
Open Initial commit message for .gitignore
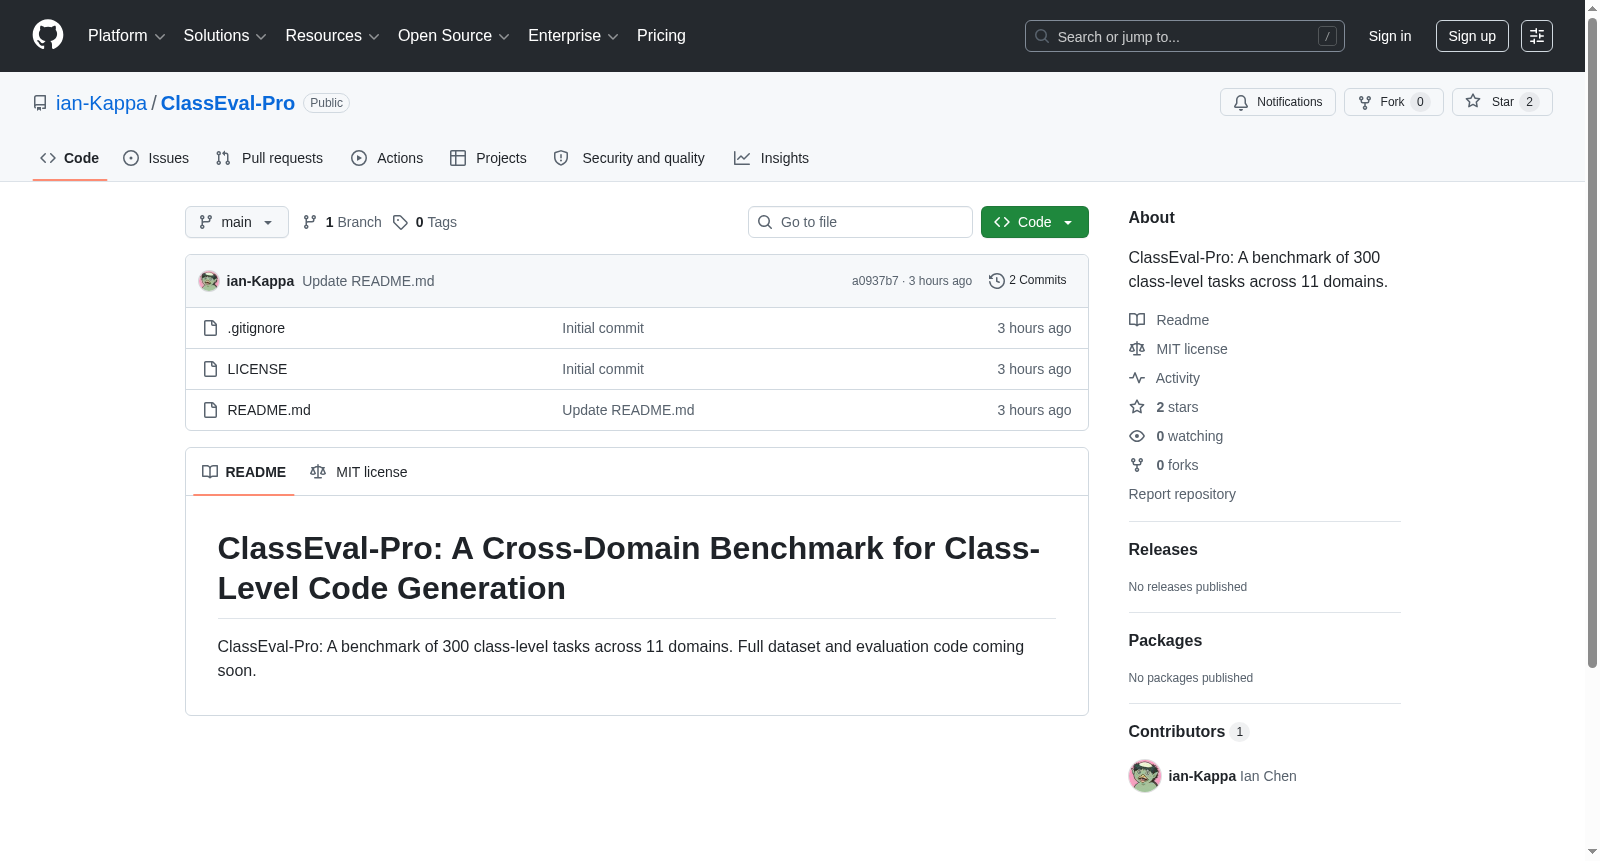point(603,328)
